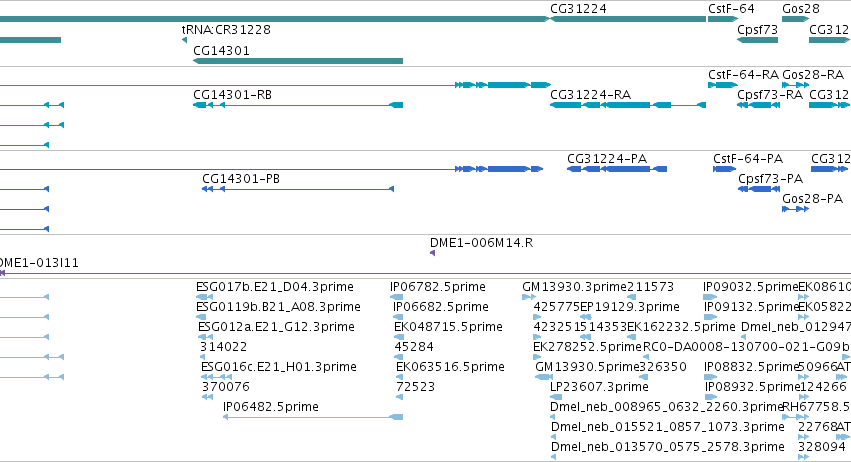Viewport: 851px width, 462px height.
Task: Select the CG31224-RA exon glyph
Action: pos(628,105)
